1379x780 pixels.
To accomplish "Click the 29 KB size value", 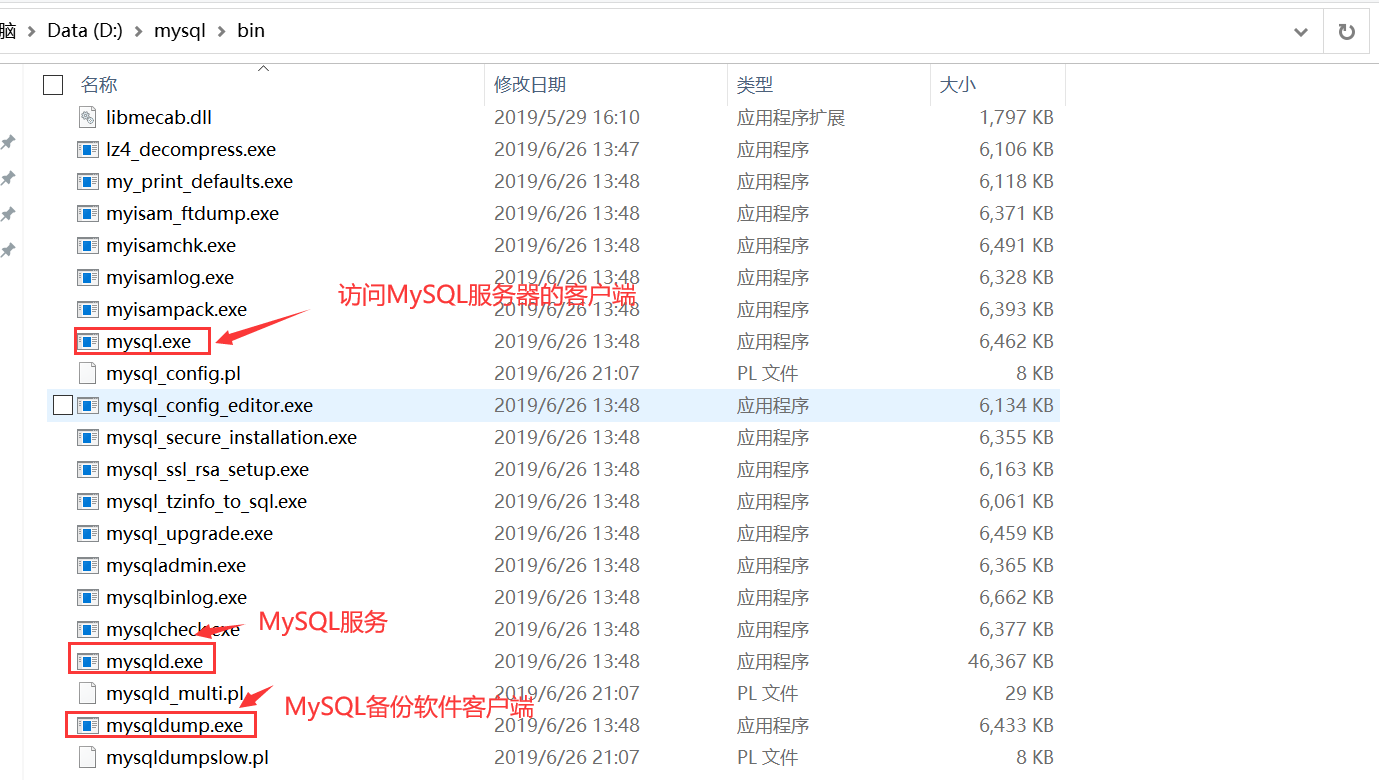I will [1029, 693].
